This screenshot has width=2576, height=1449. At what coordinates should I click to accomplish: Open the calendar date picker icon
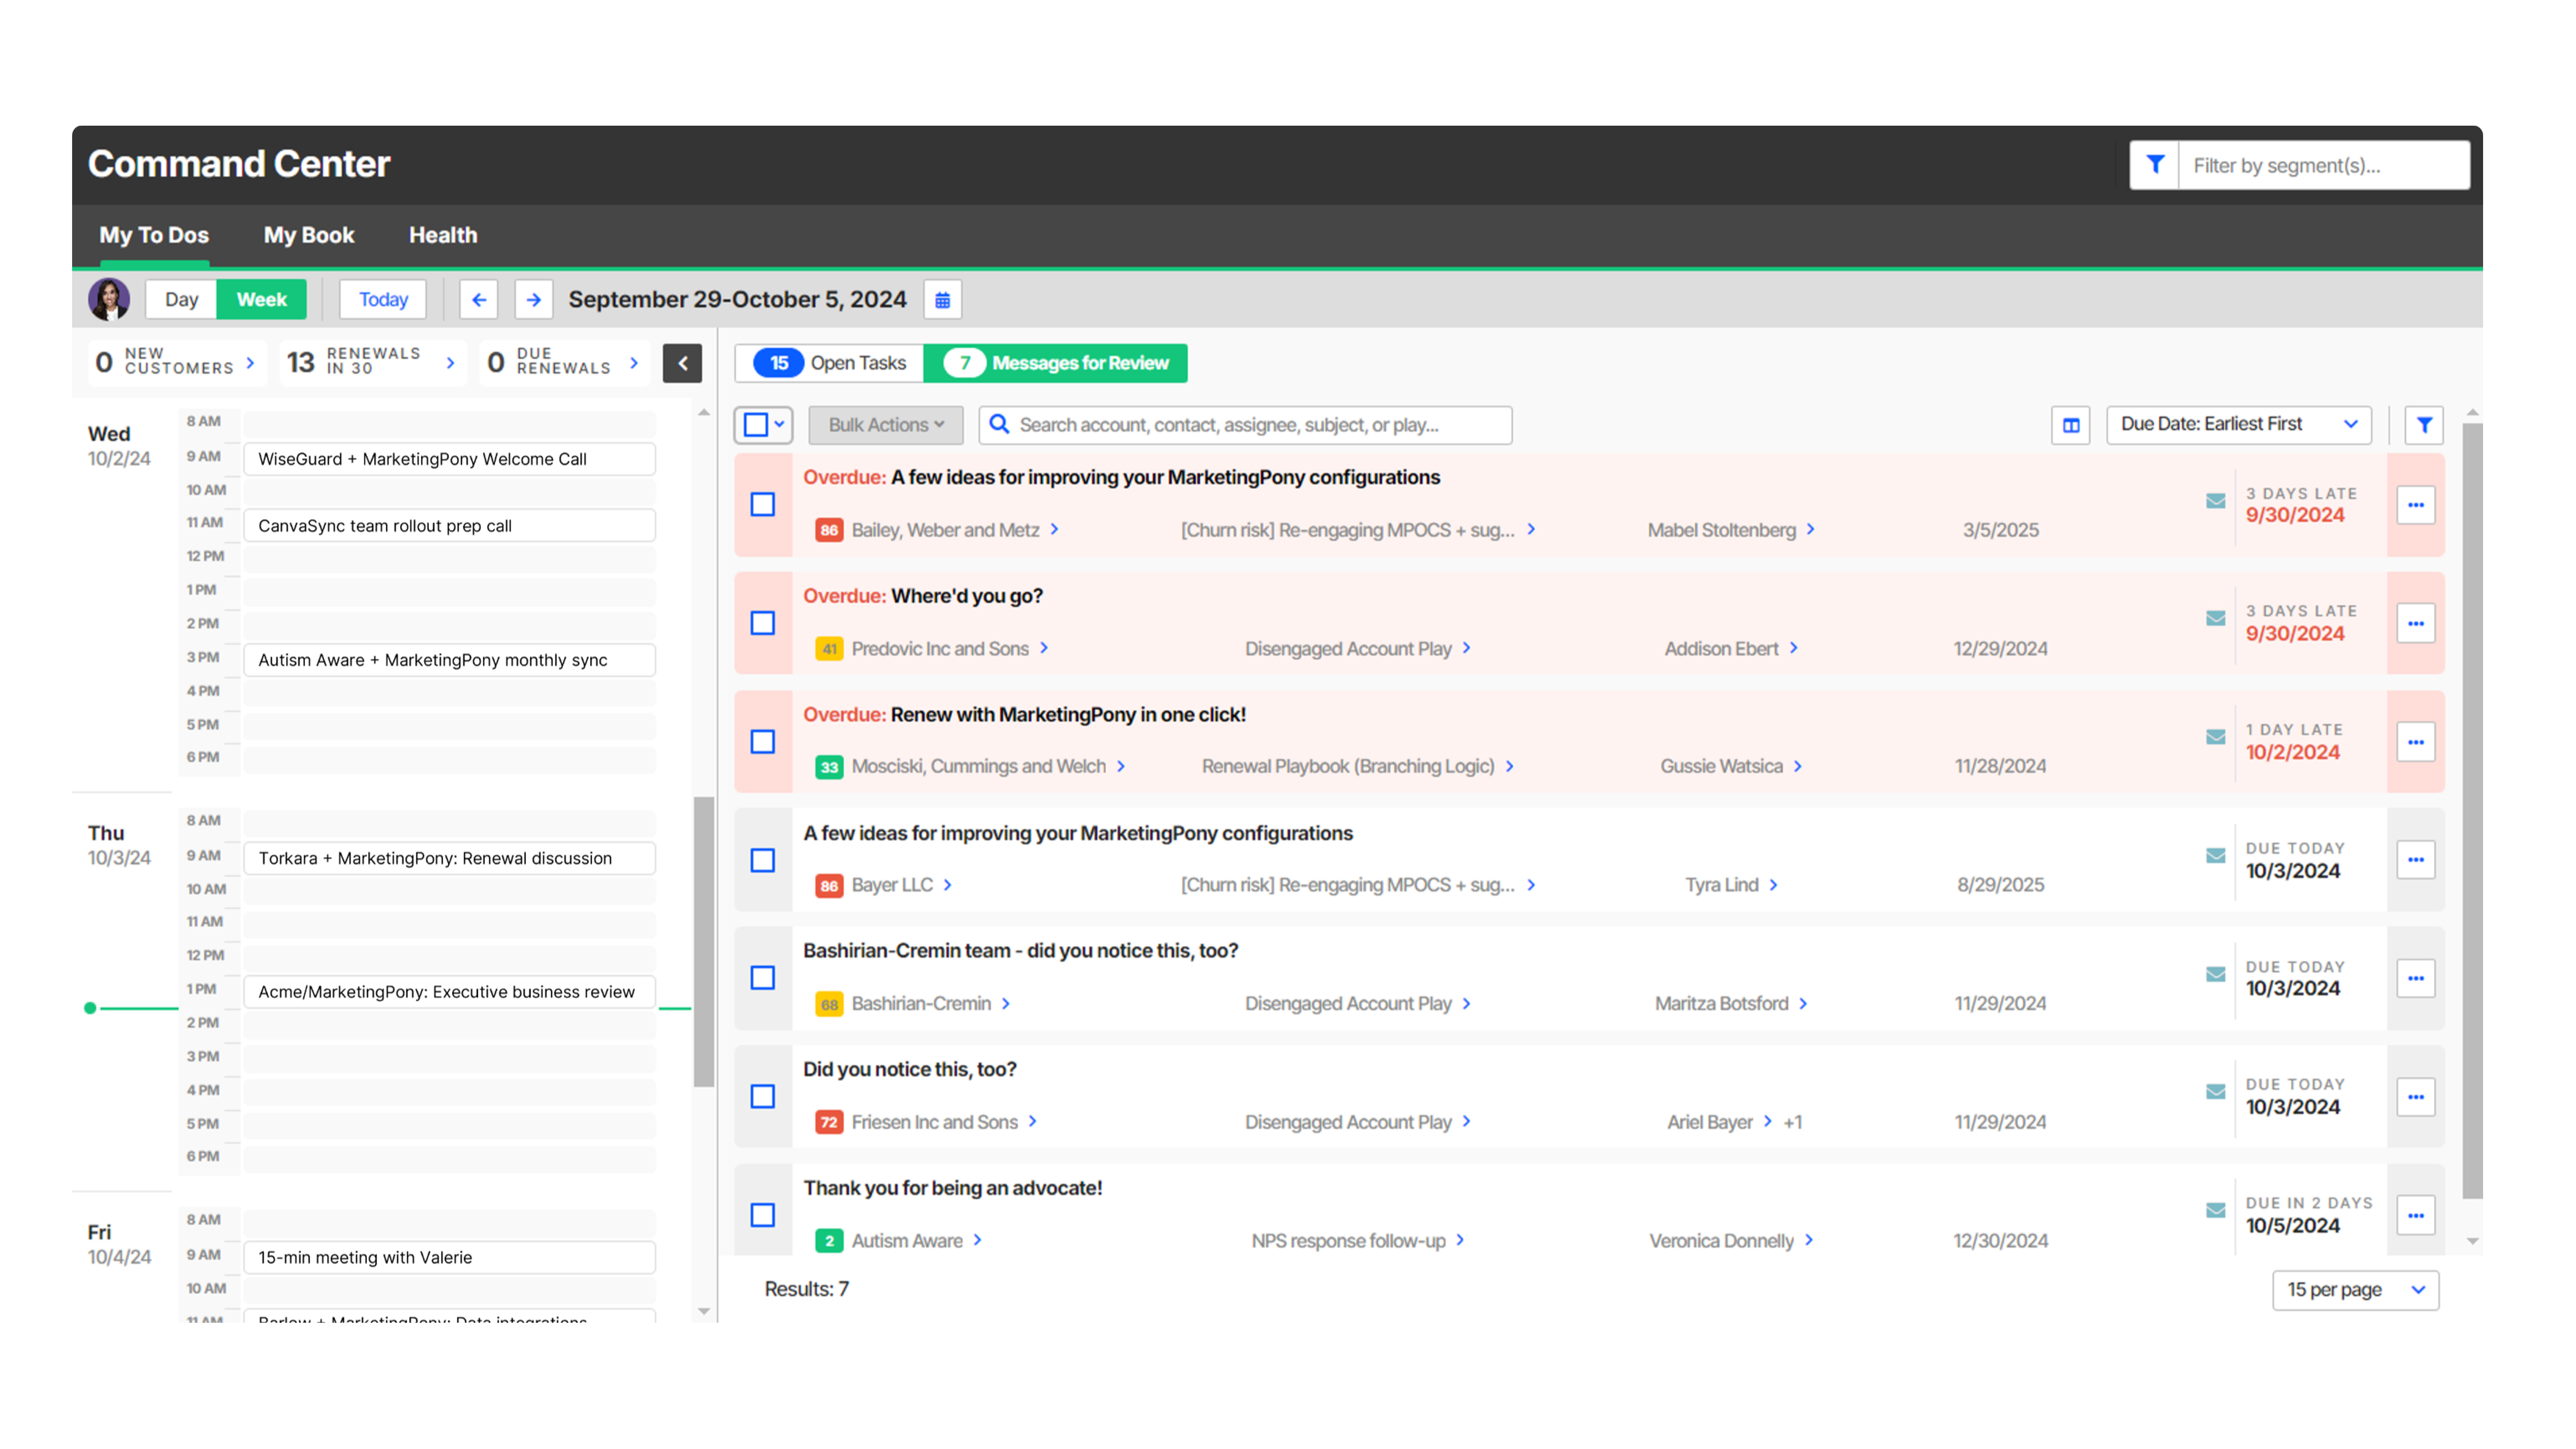(x=942, y=300)
